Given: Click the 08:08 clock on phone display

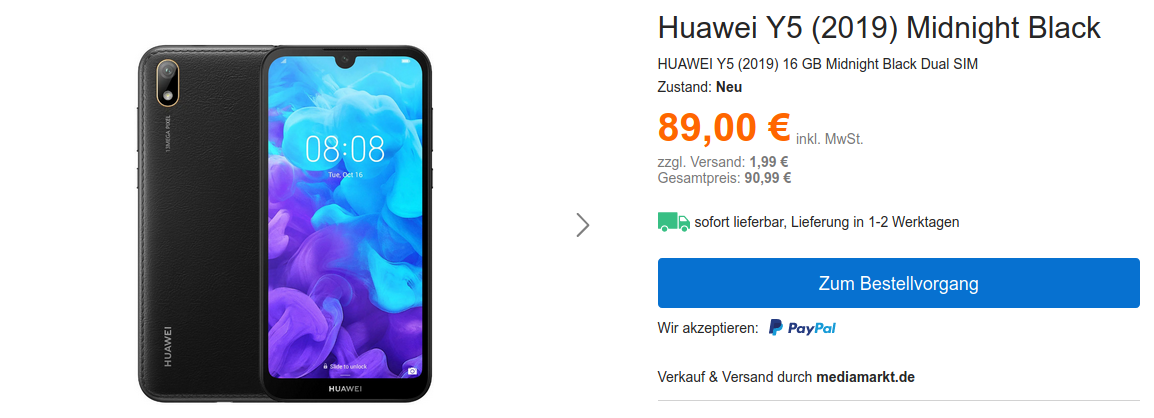Looking at the screenshot, I should [x=344, y=149].
